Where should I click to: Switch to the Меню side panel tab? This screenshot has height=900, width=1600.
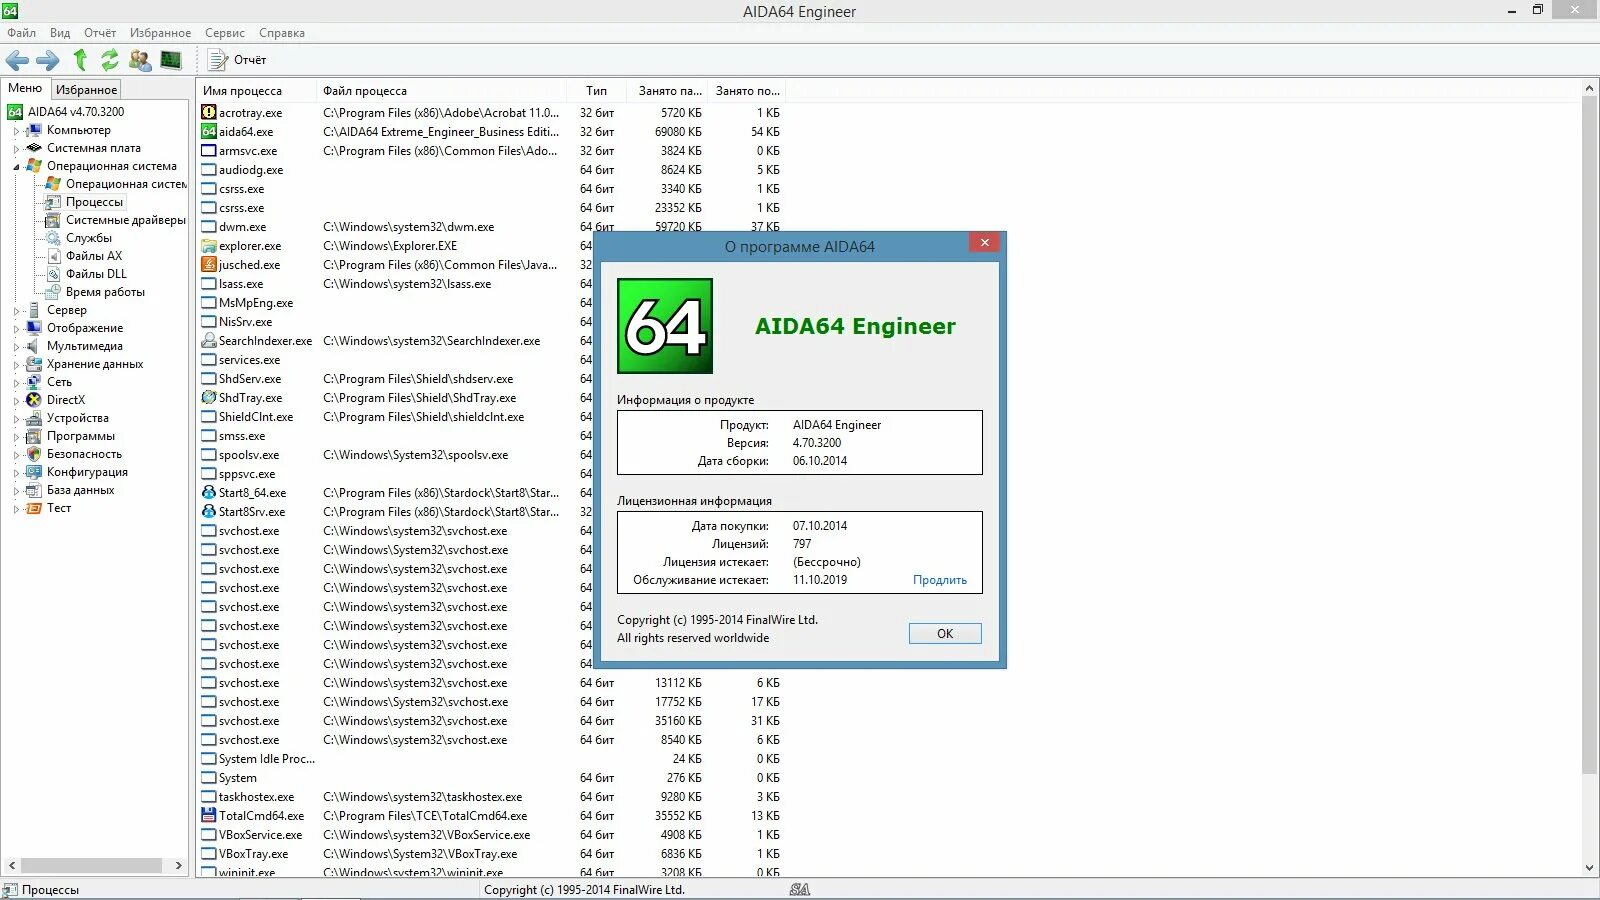tap(25, 89)
